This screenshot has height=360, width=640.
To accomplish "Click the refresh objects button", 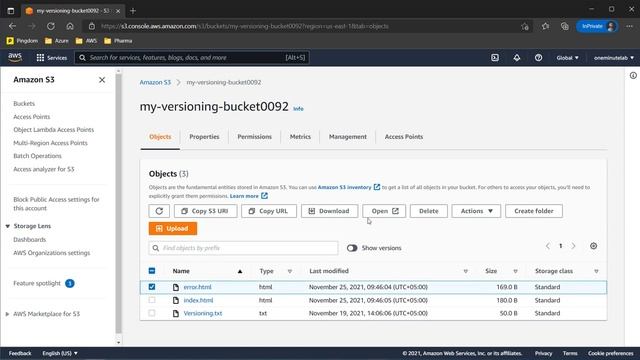I will (159, 211).
